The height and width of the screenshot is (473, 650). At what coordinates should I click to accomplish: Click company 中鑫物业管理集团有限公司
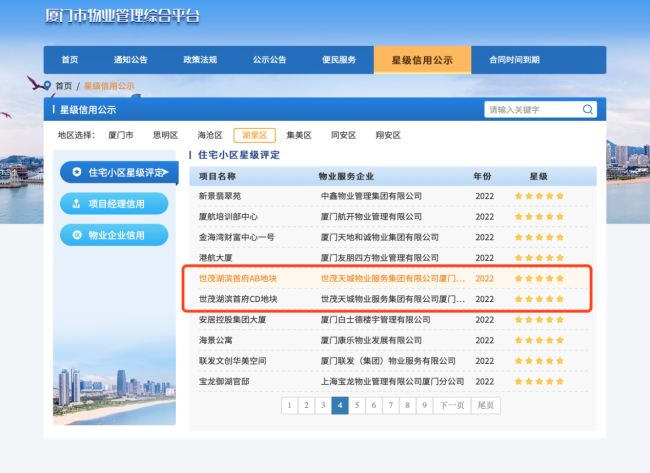point(371,196)
